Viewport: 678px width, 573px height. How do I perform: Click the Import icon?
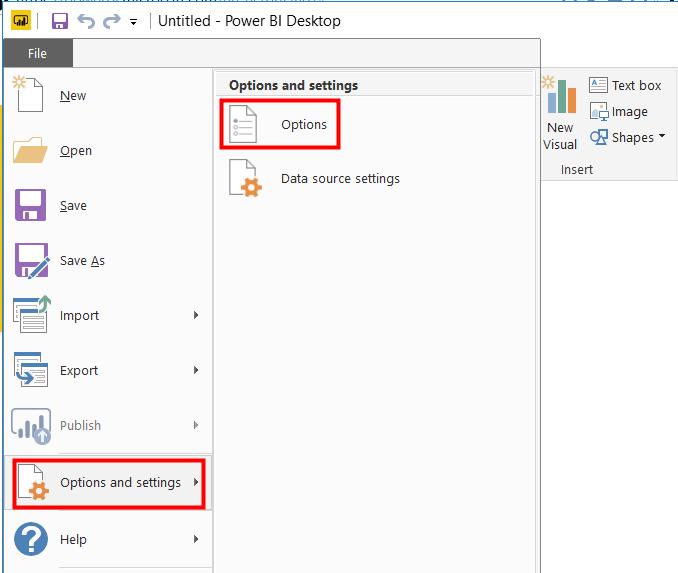pyautogui.click(x=32, y=314)
